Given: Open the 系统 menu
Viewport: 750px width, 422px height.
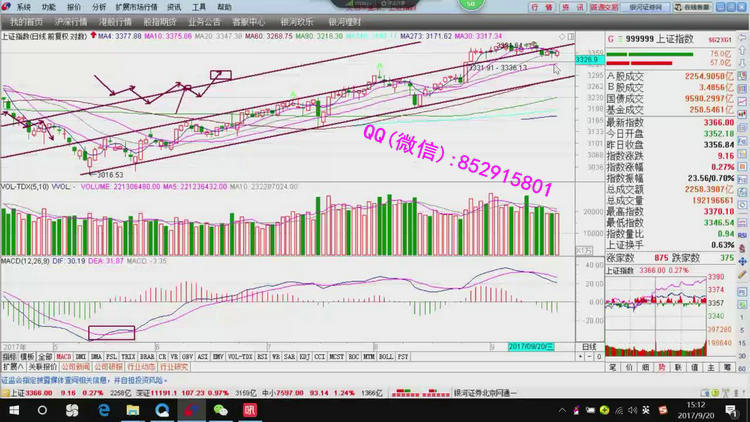Looking at the screenshot, I should 23,6.
